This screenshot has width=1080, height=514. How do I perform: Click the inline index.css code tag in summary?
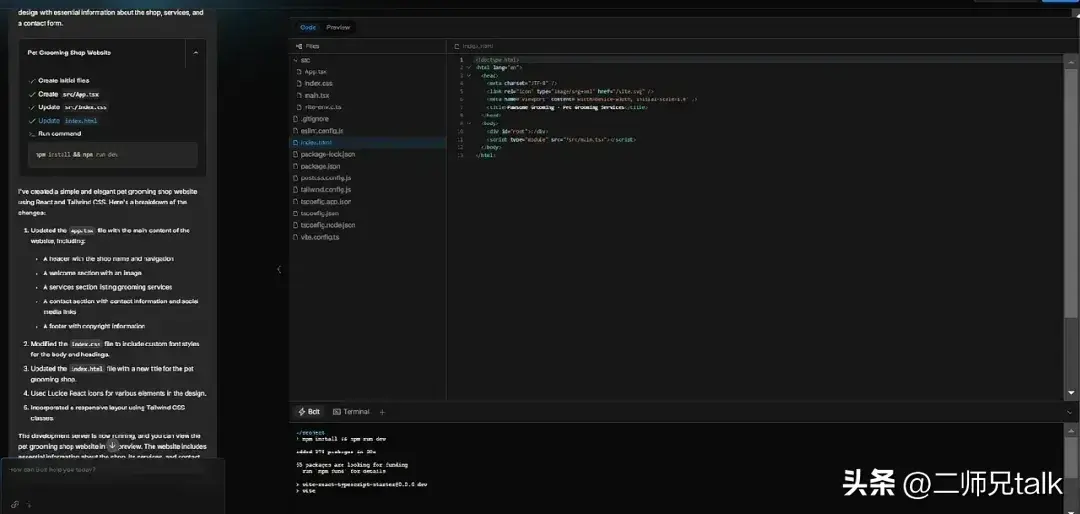pos(86,344)
